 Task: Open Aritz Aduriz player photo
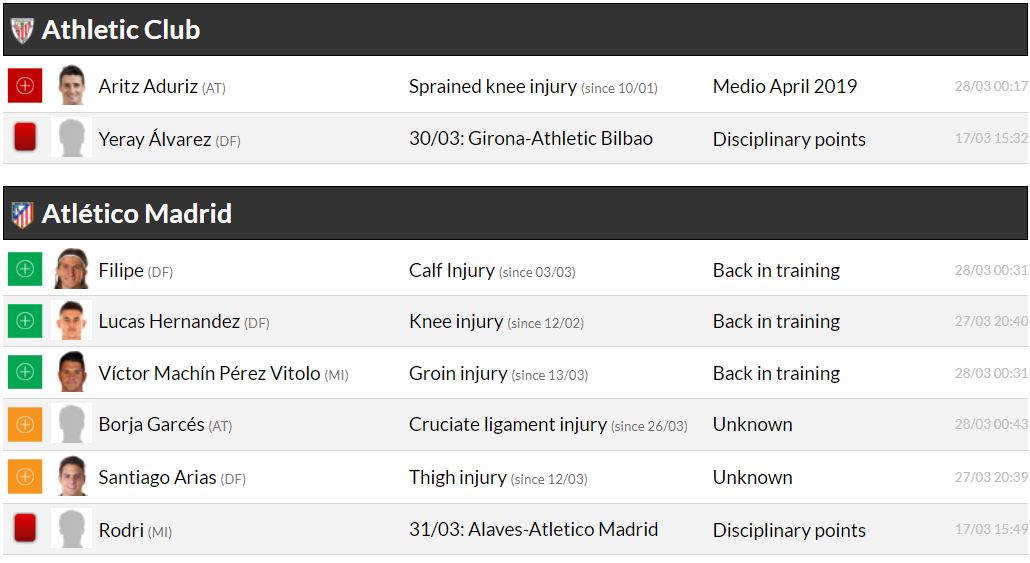(72, 86)
